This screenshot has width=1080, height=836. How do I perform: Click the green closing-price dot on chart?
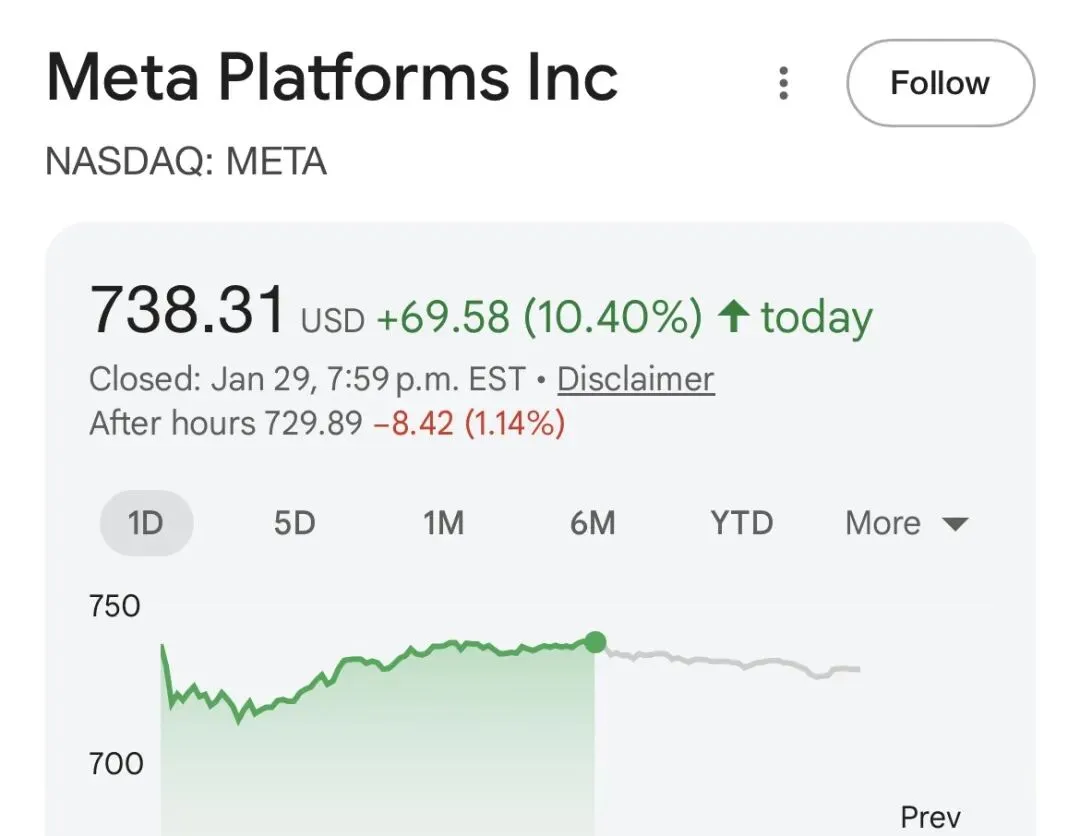click(x=595, y=642)
